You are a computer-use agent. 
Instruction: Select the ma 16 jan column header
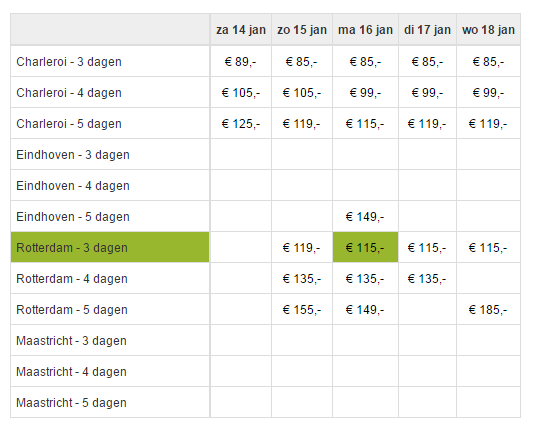[x=365, y=30]
